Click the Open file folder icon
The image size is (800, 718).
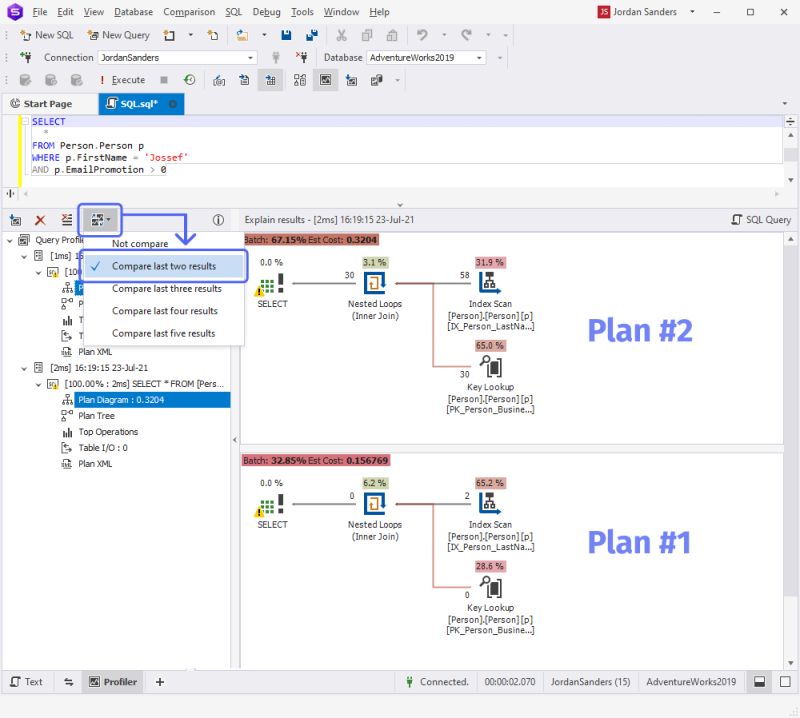pos(242,35)
